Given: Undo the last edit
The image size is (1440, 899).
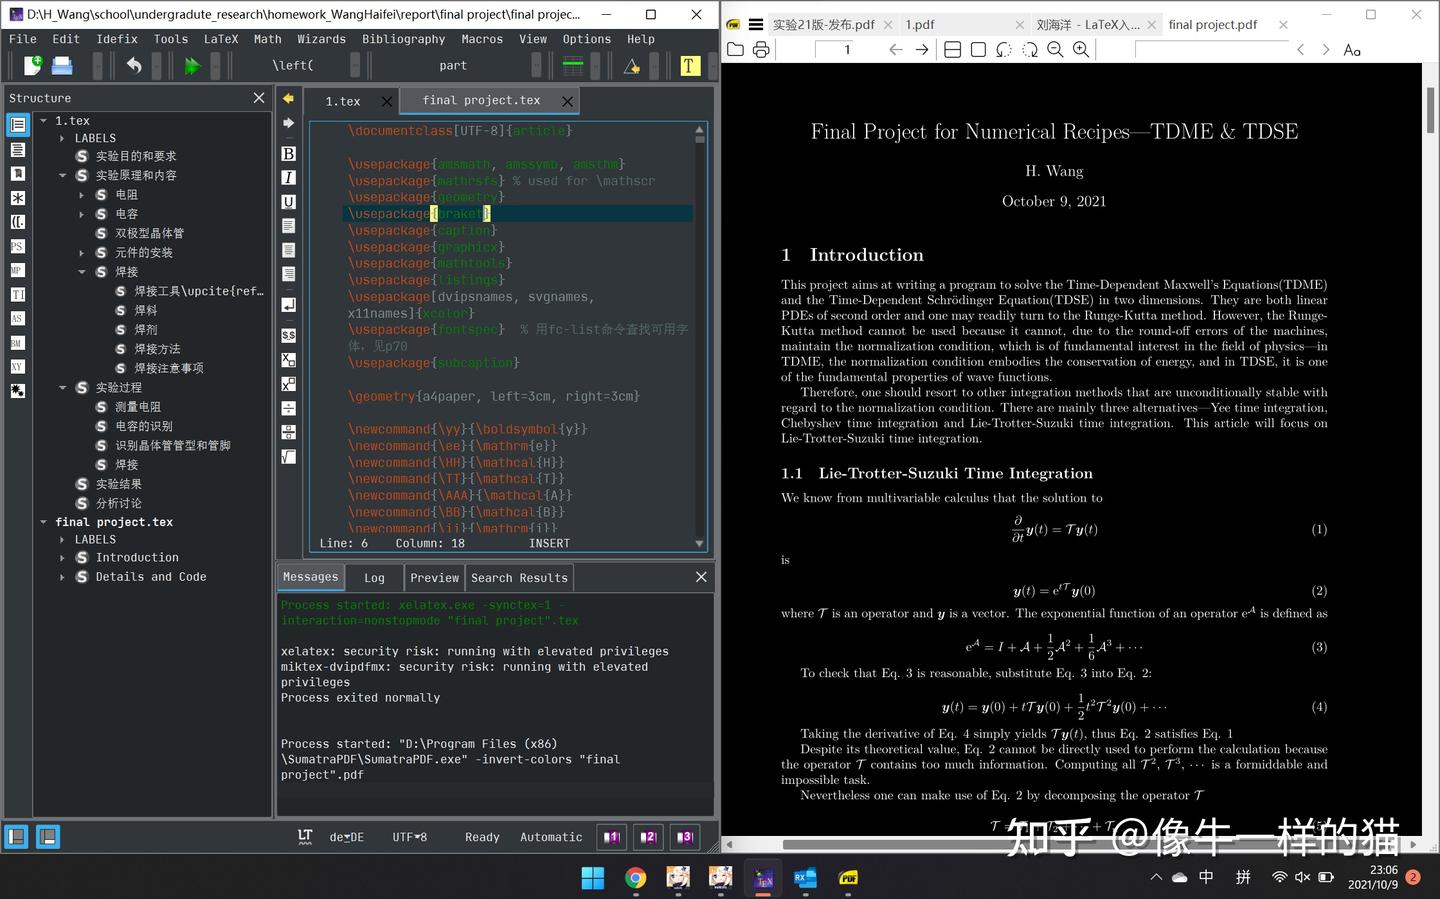Looking at the screenshot, I should (x=135, y=65).
